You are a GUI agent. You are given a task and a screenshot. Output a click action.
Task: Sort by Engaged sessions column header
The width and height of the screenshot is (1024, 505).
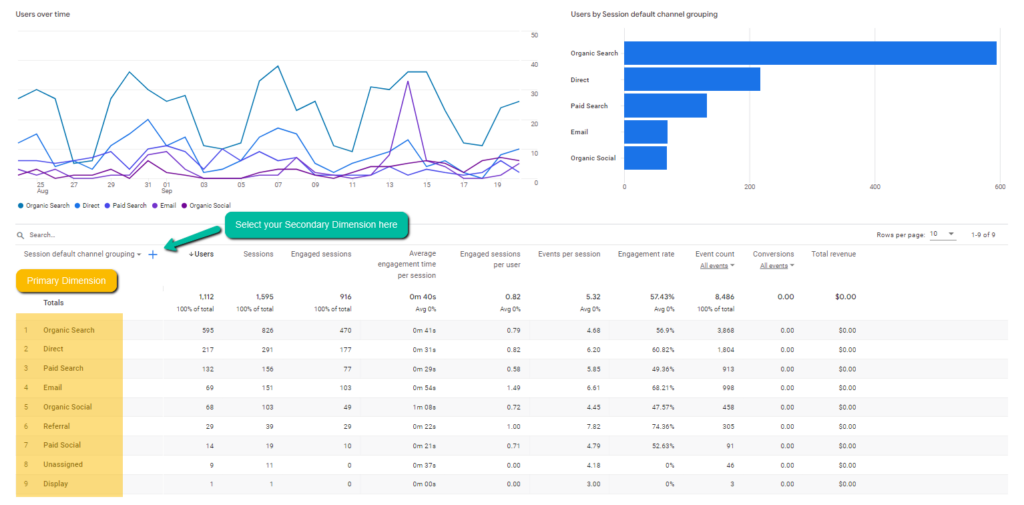321,254
